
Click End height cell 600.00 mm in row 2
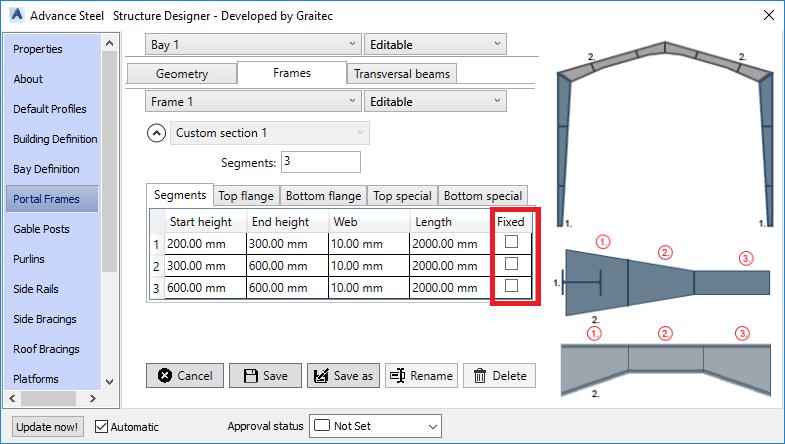[287, 266]
